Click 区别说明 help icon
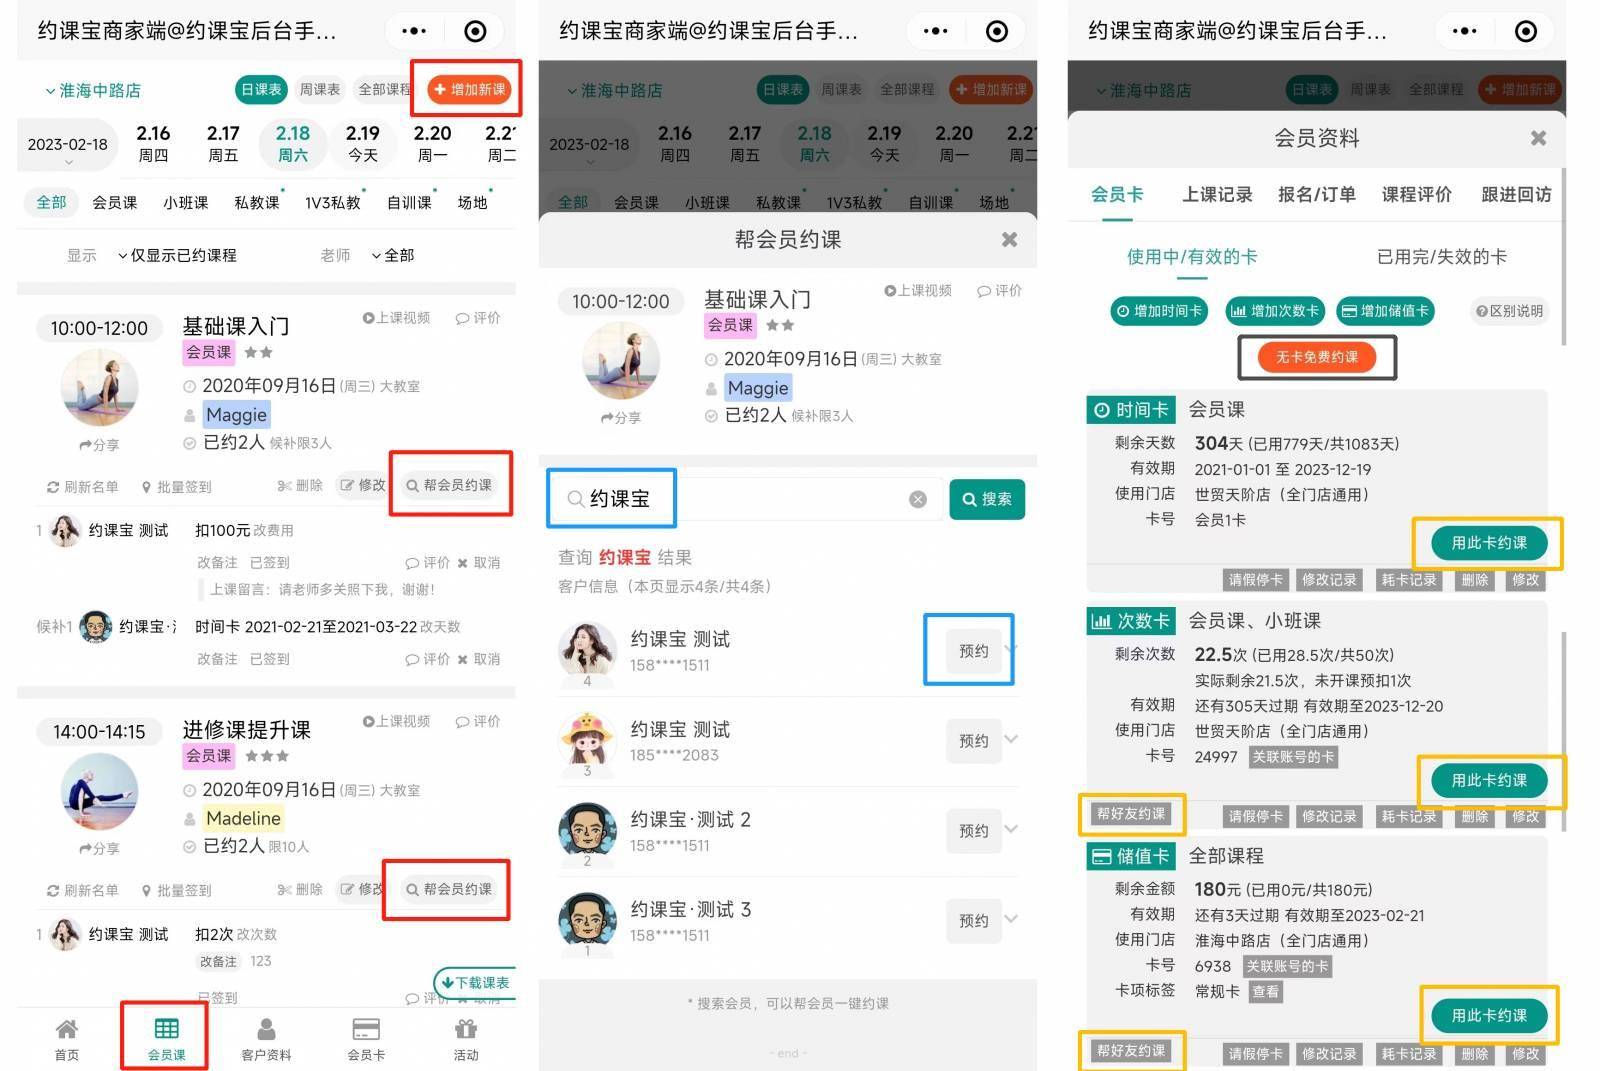Image resolution: width=1600 pixels, height=1071 pixels. click(x=1509, y=311)
